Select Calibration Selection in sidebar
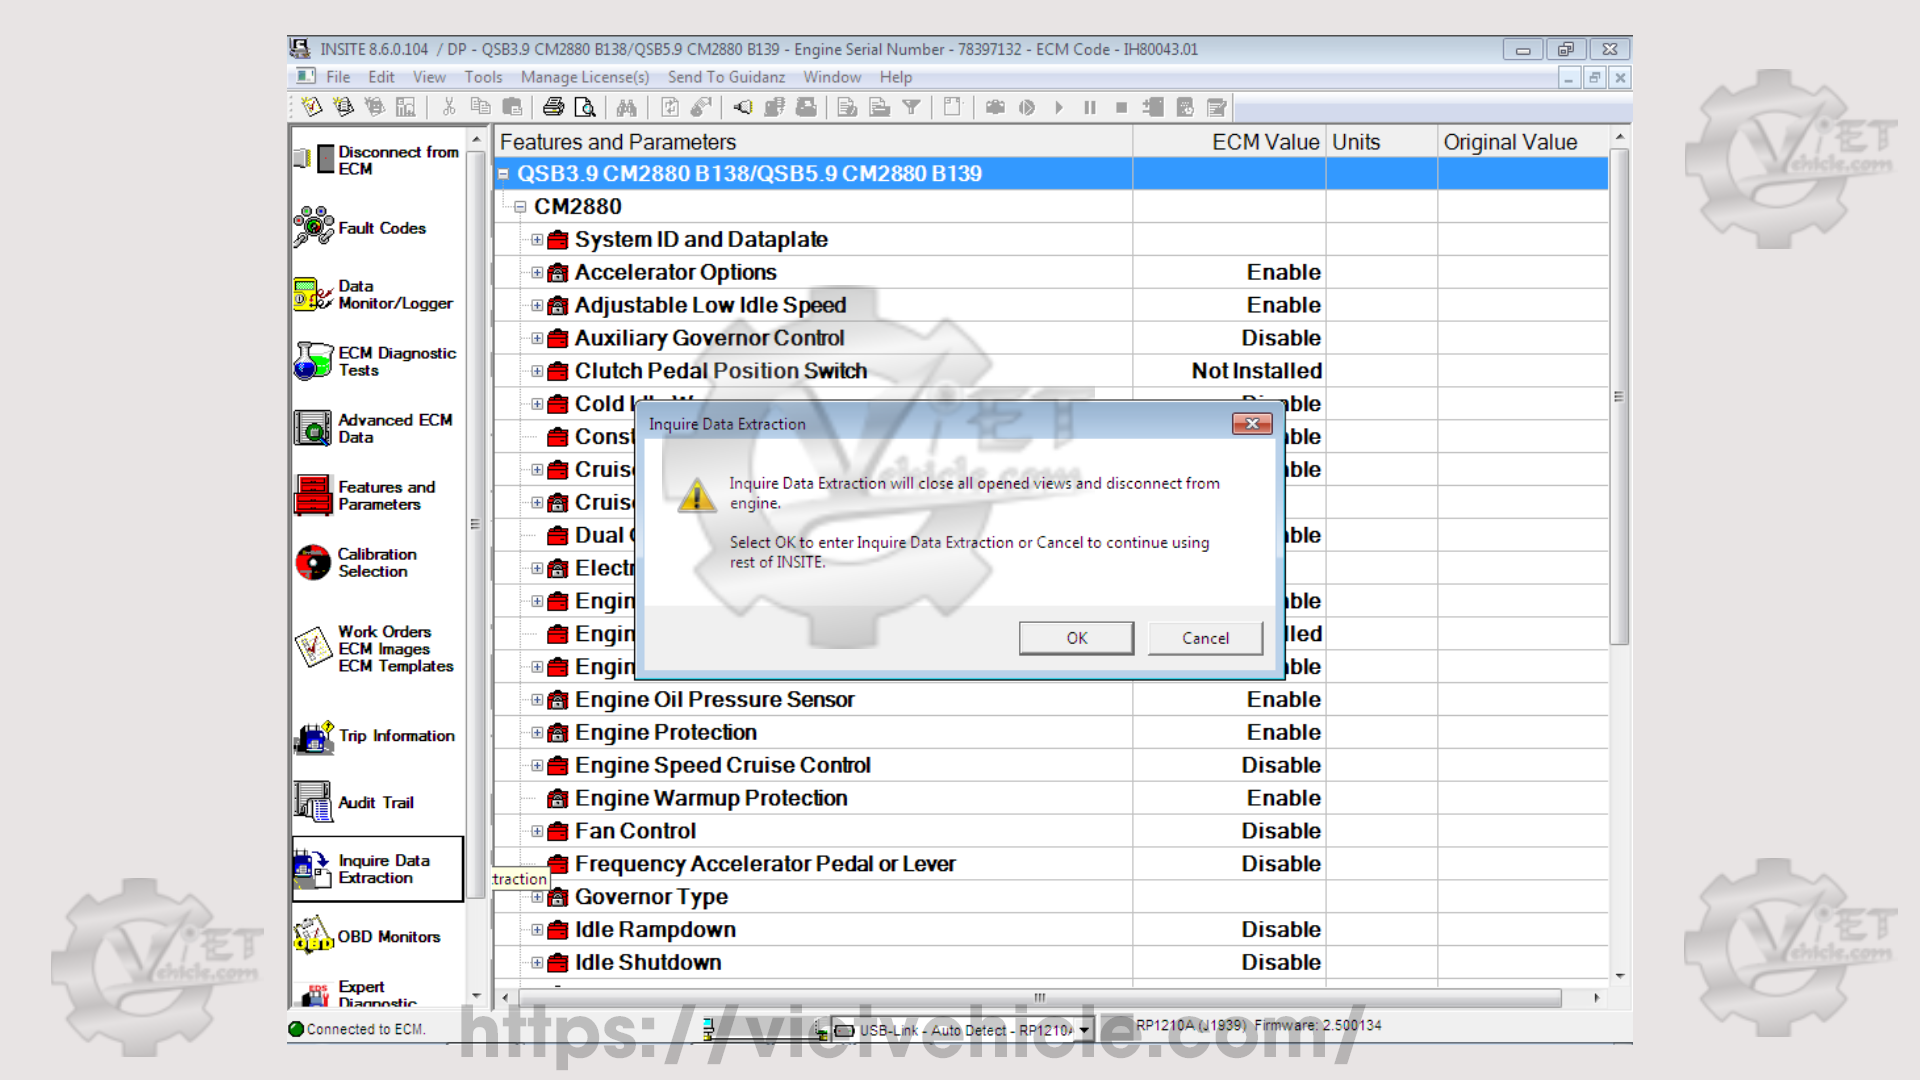Image resolution: width=1920 pixels, height=1080 pixels. click(376, 563)
